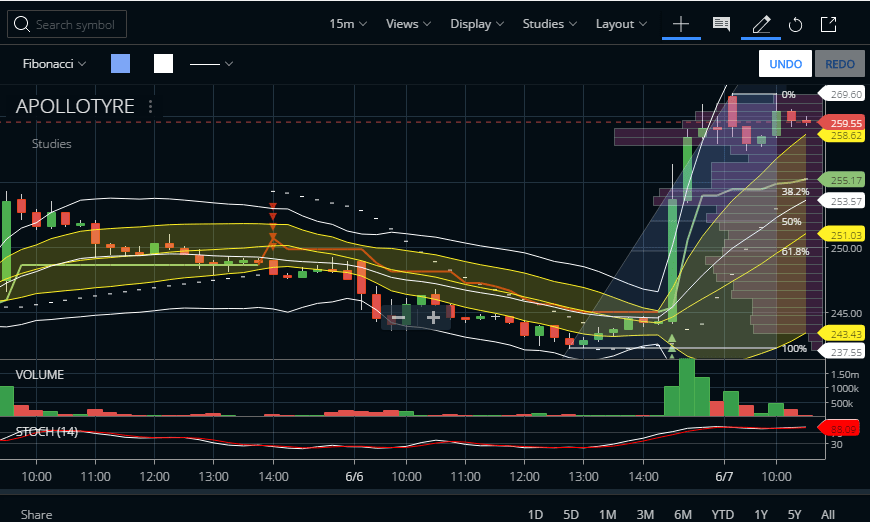Click the Fibonacci 50% level label
The height and width of the screenshot is (522, 870).
point(791,221)
